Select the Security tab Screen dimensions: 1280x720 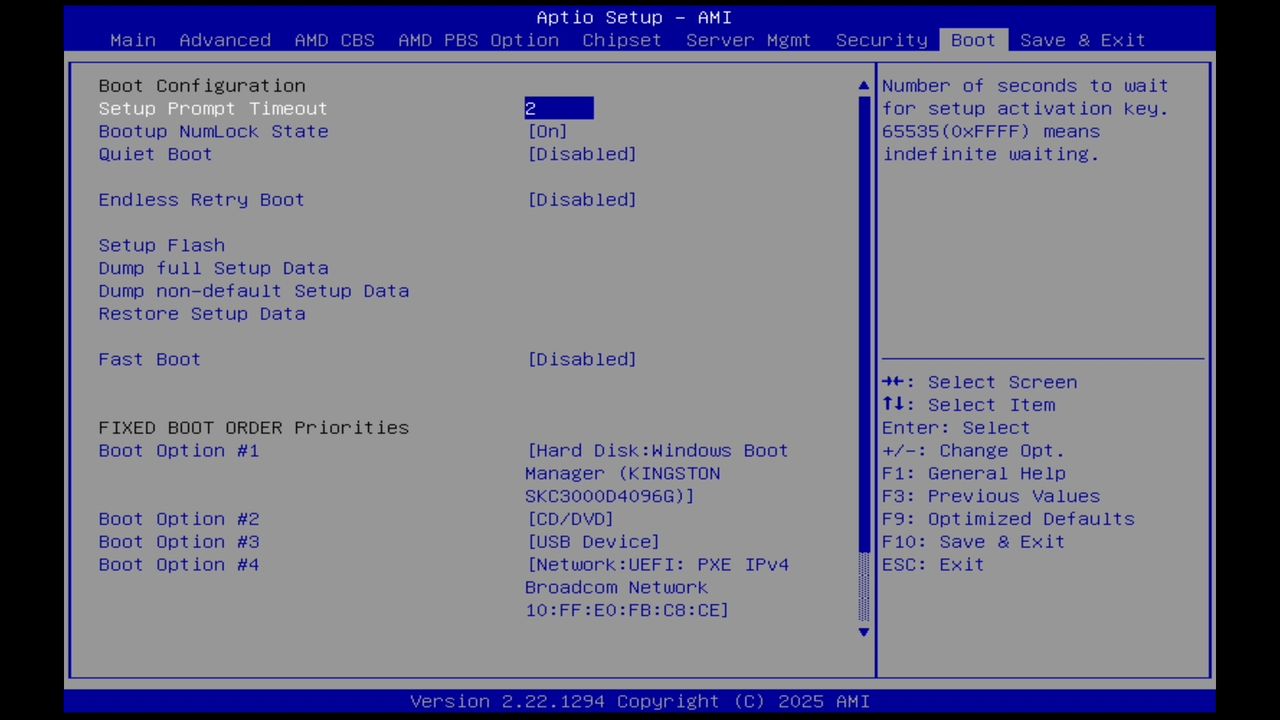tap(881, 40)
